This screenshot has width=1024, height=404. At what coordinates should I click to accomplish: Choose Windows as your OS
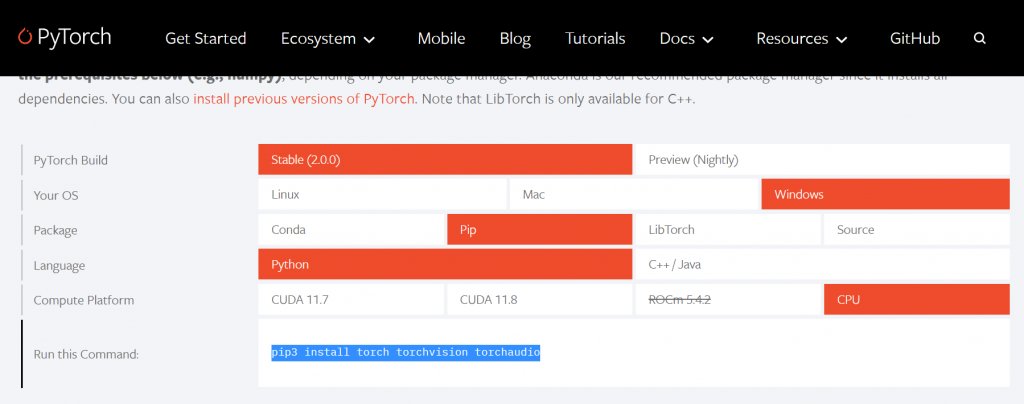886,194
